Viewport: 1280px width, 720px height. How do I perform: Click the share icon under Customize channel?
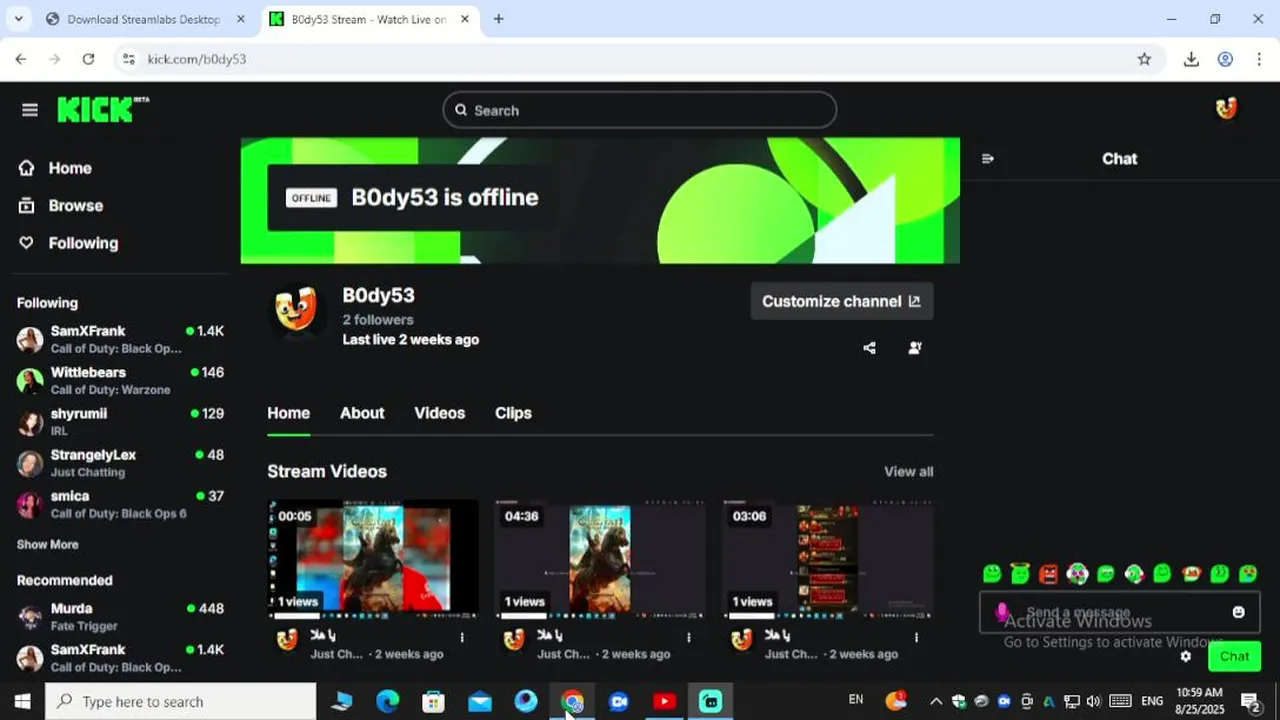(869, 348)
